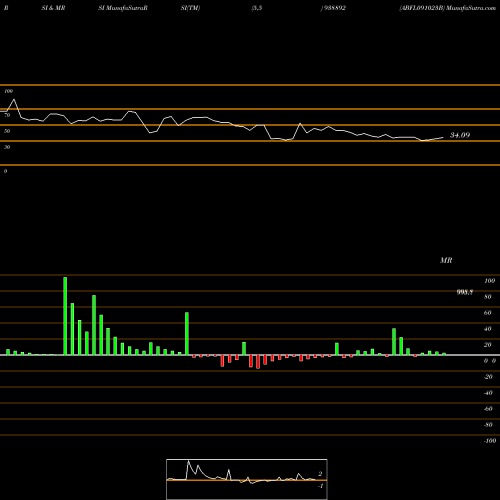Click the mini chart value 2

pos(320,474)
